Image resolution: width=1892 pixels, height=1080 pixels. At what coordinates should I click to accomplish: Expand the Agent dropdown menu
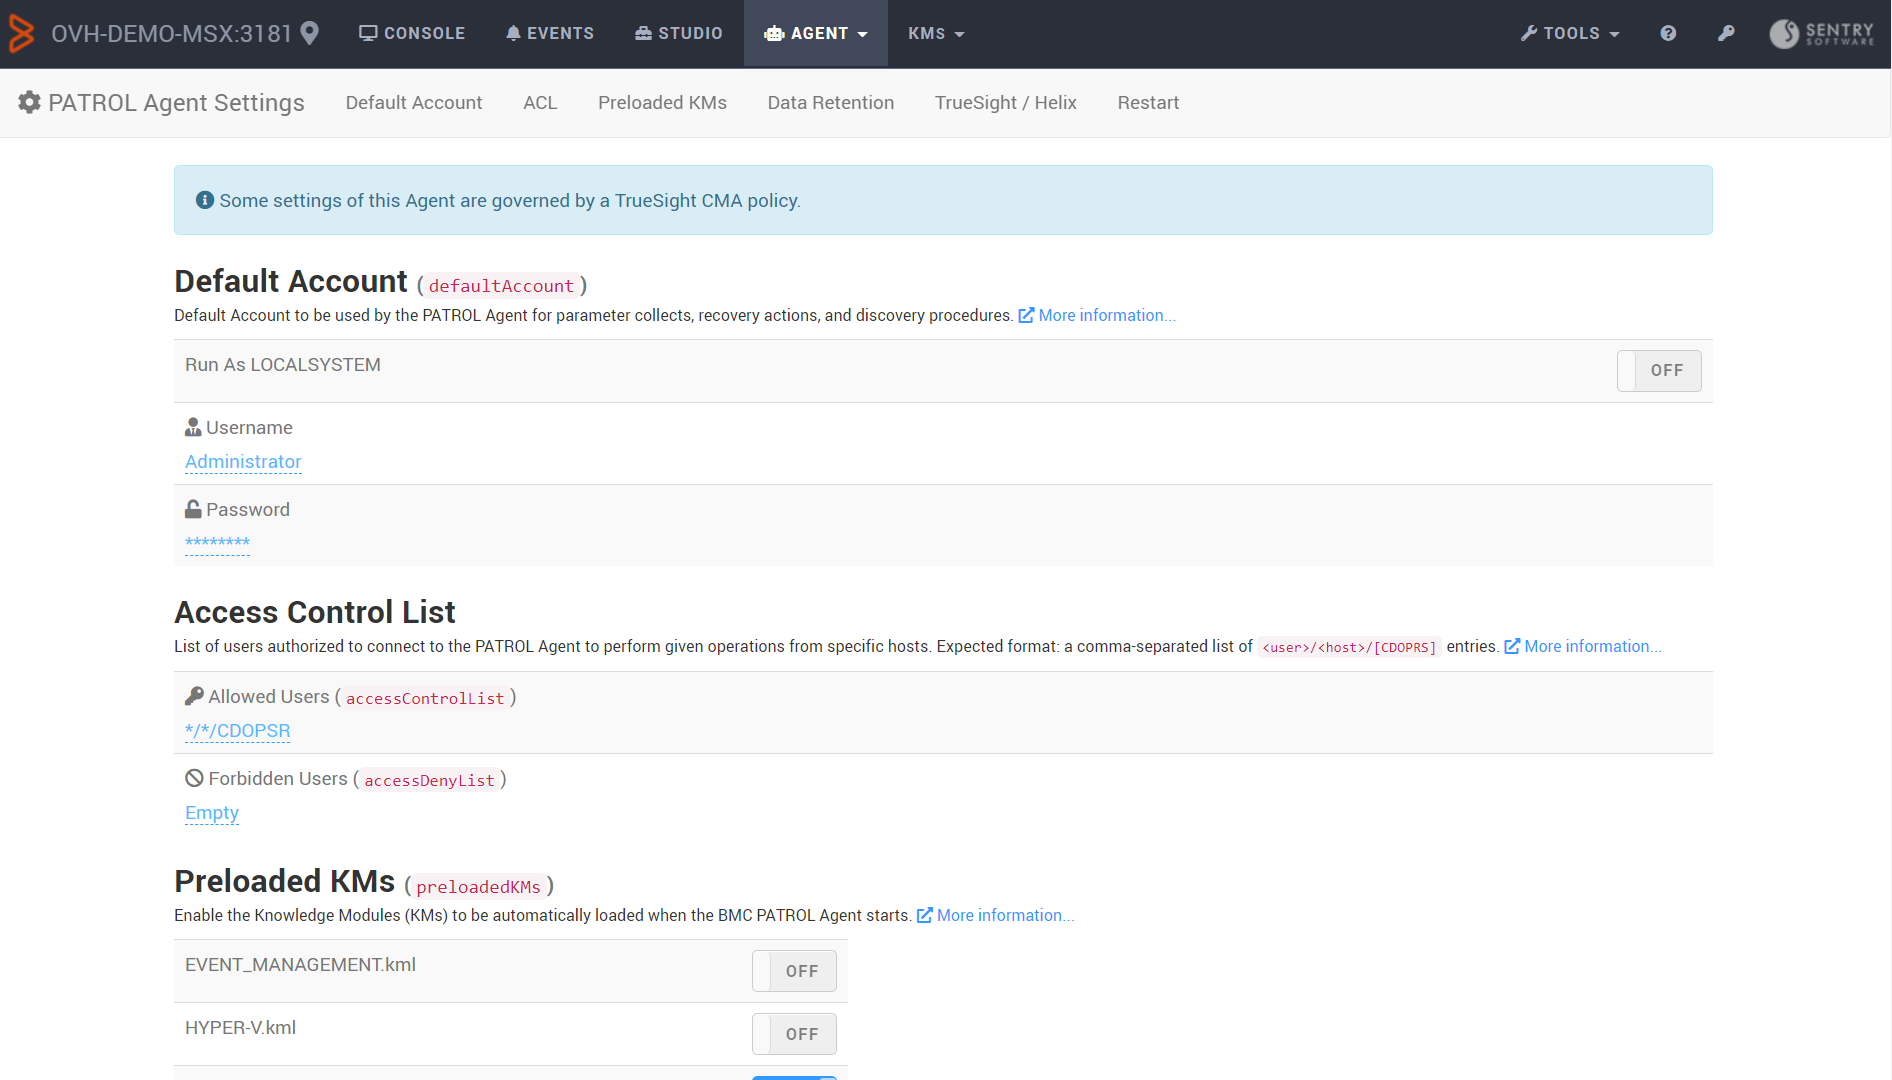pos(816,33)
